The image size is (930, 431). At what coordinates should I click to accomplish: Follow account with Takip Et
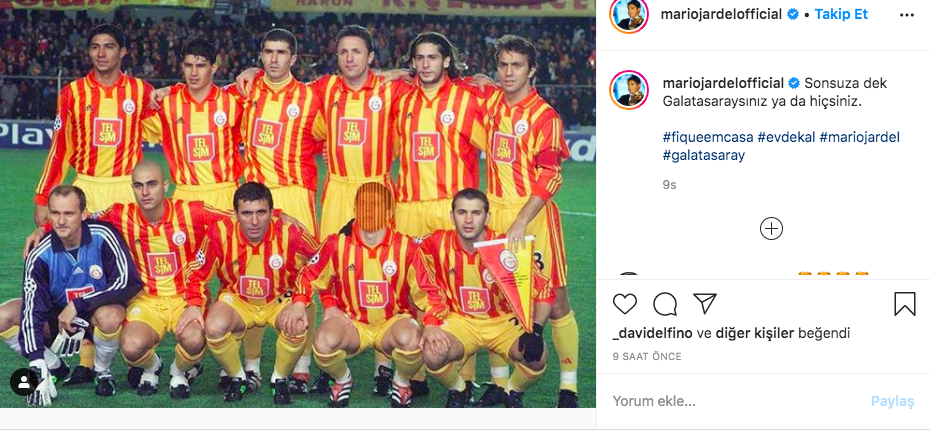click(x=841, y=15)
